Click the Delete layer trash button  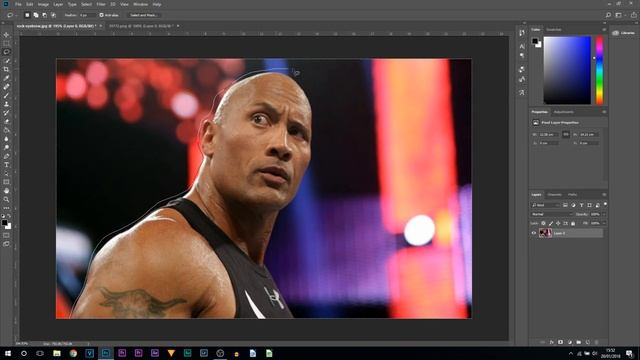click(597, 342)
